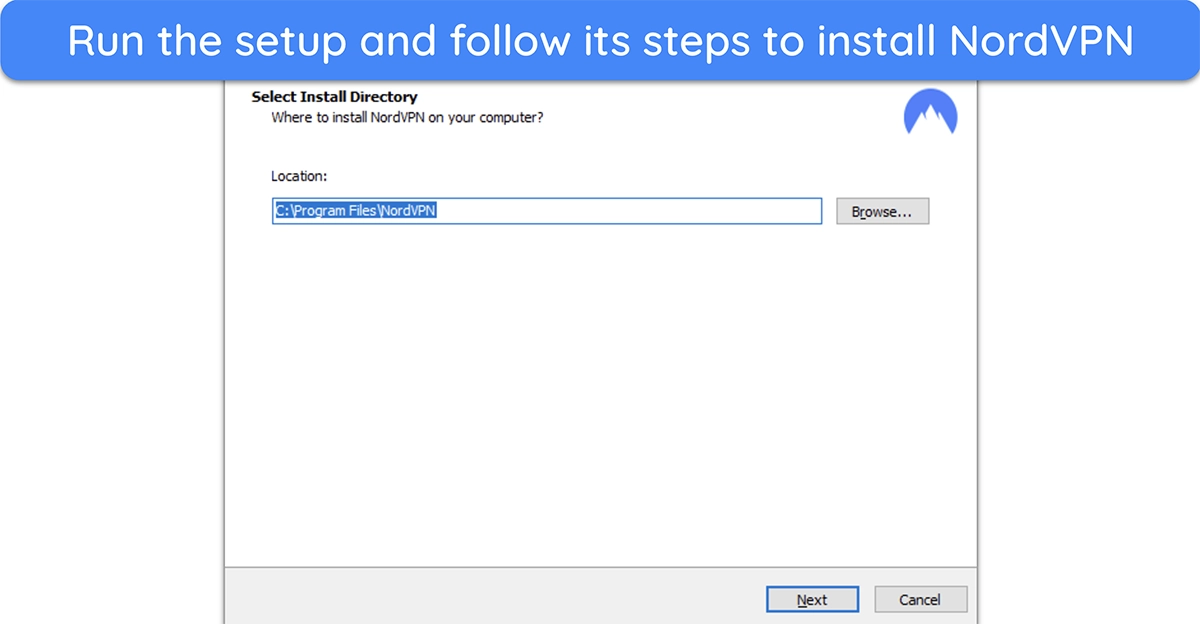Click the Next button

[x=812, y=599]
